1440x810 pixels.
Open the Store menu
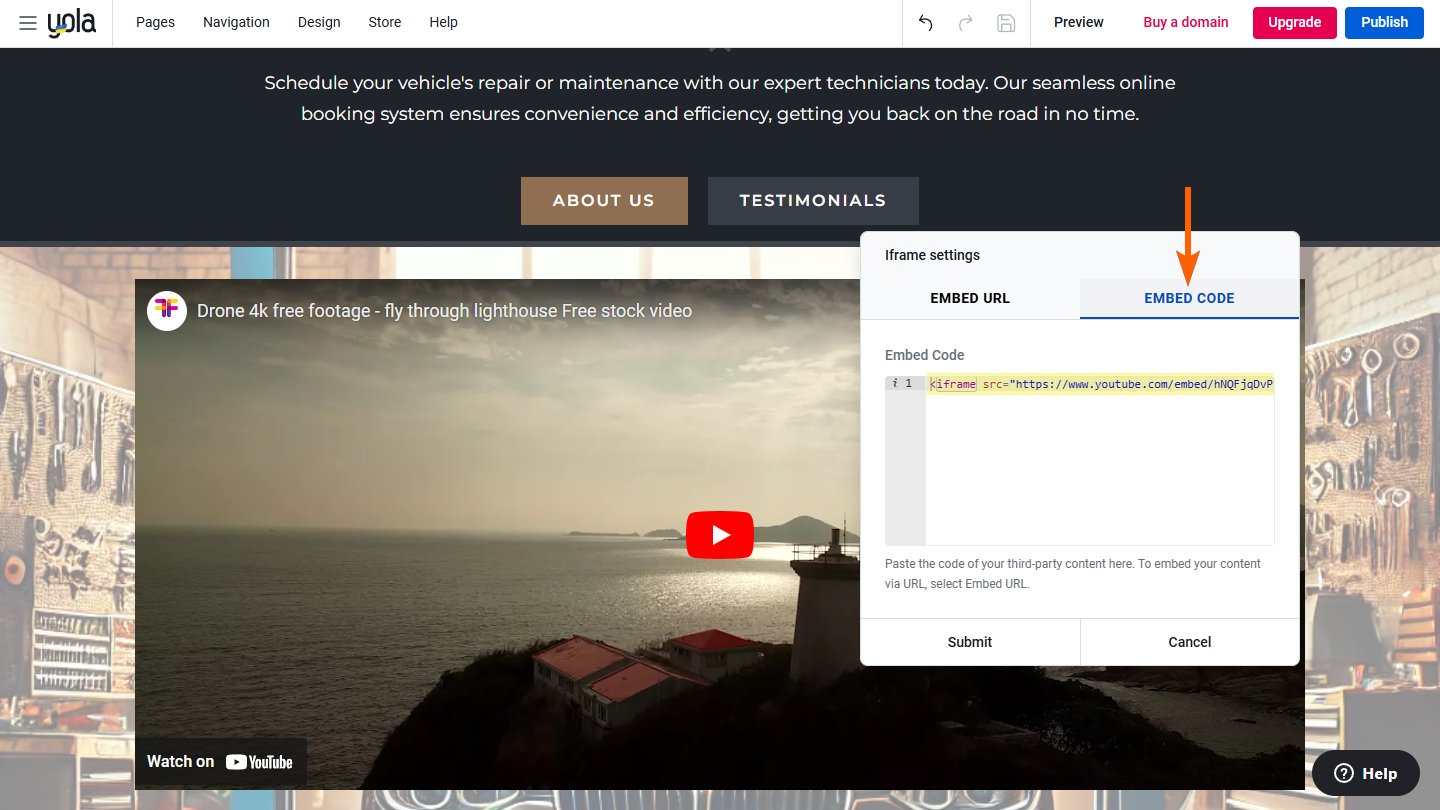click(384, 22)
